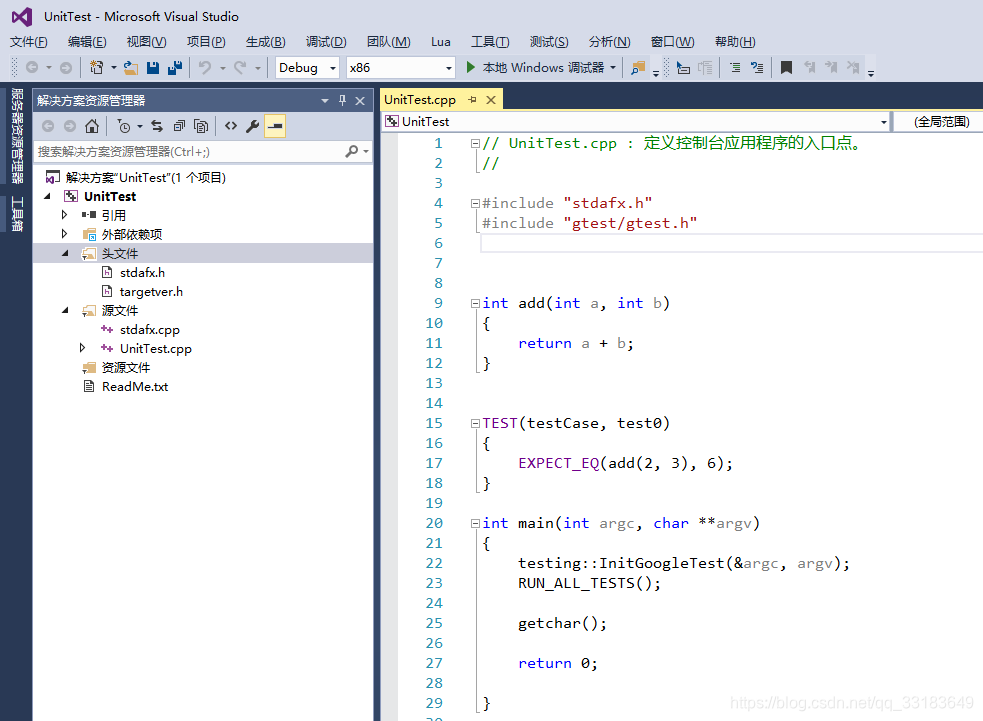Click the pin icon on the UnitTest.cpp tab
This screenshot has height=721, width=983.
coord(473,100)
